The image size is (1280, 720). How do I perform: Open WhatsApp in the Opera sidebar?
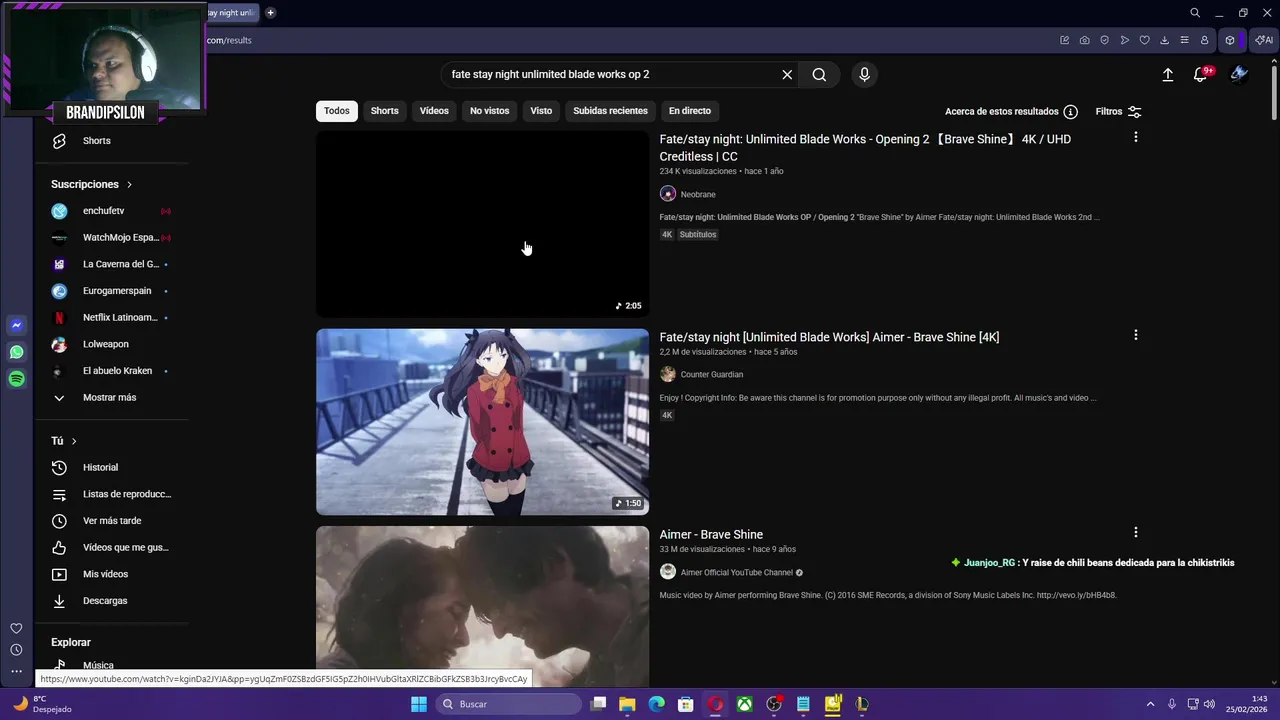tap(17, 352)
